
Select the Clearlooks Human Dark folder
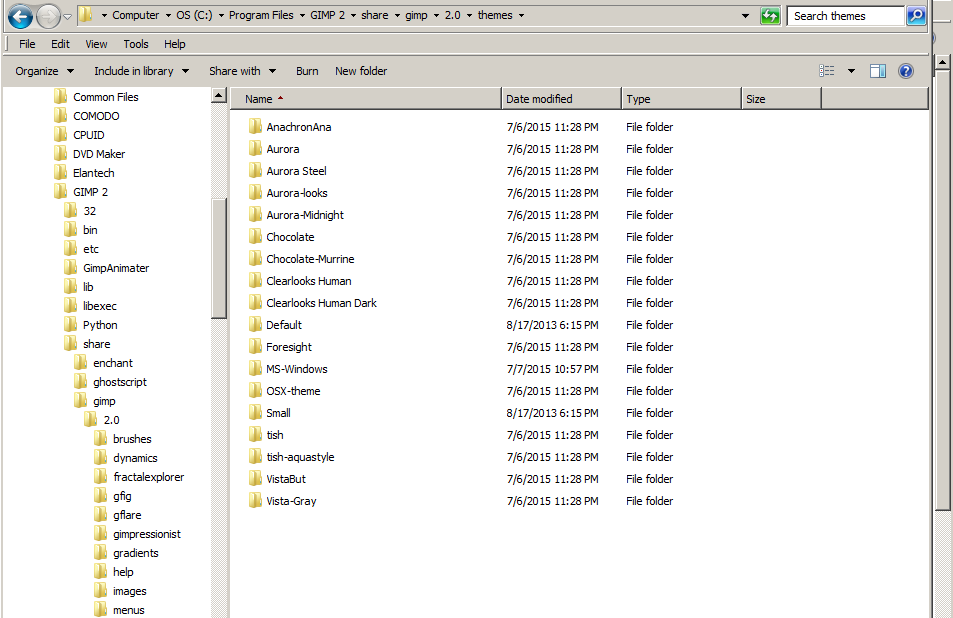[321, 303]
